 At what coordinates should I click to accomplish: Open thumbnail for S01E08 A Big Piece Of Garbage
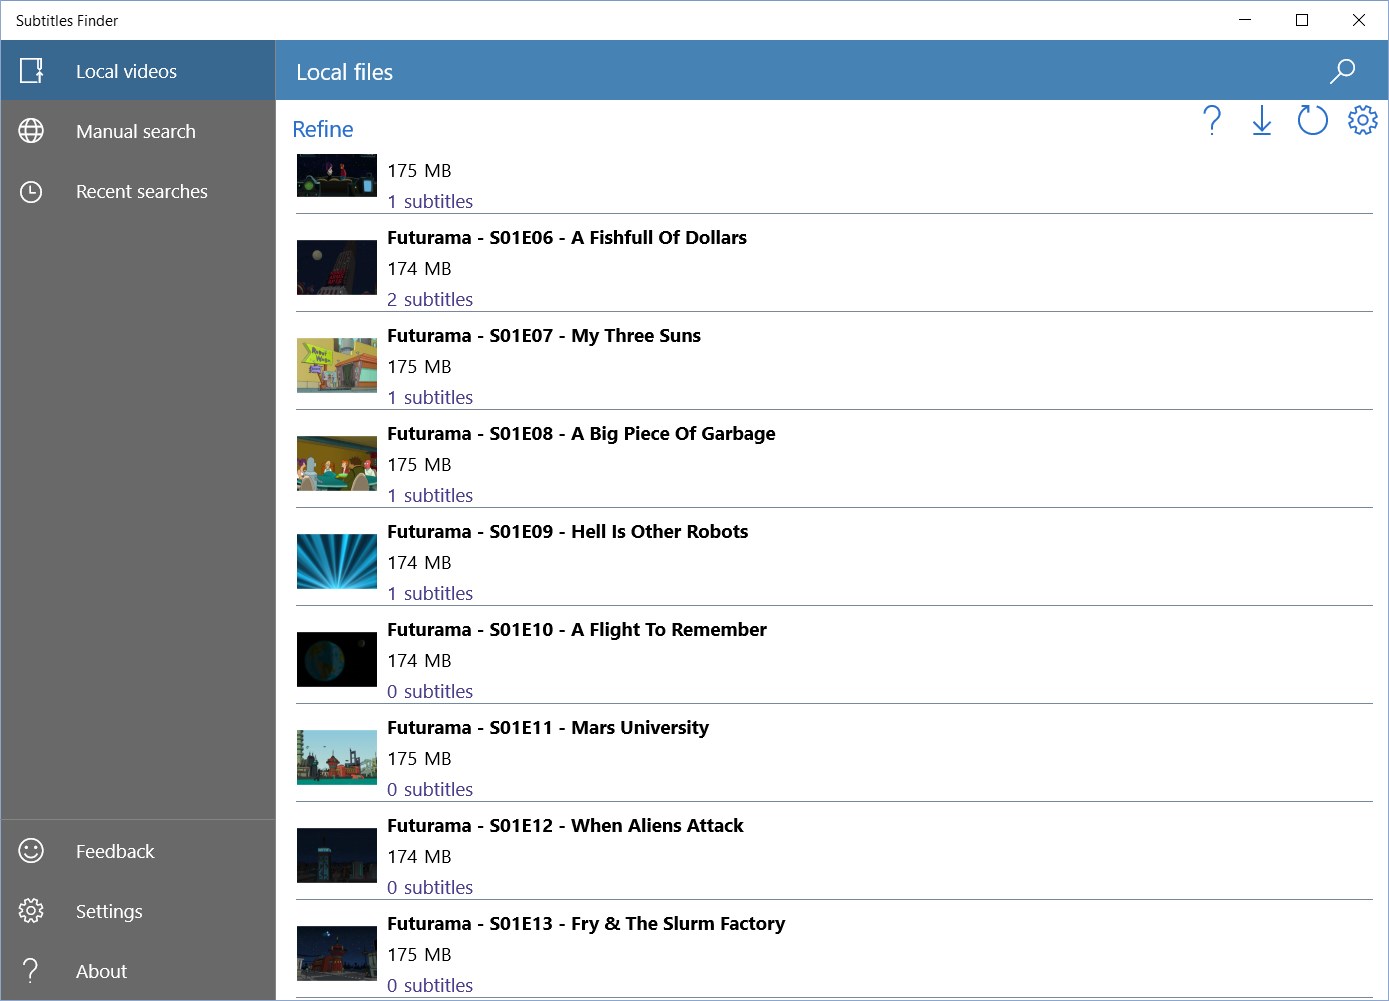[337, 463]
